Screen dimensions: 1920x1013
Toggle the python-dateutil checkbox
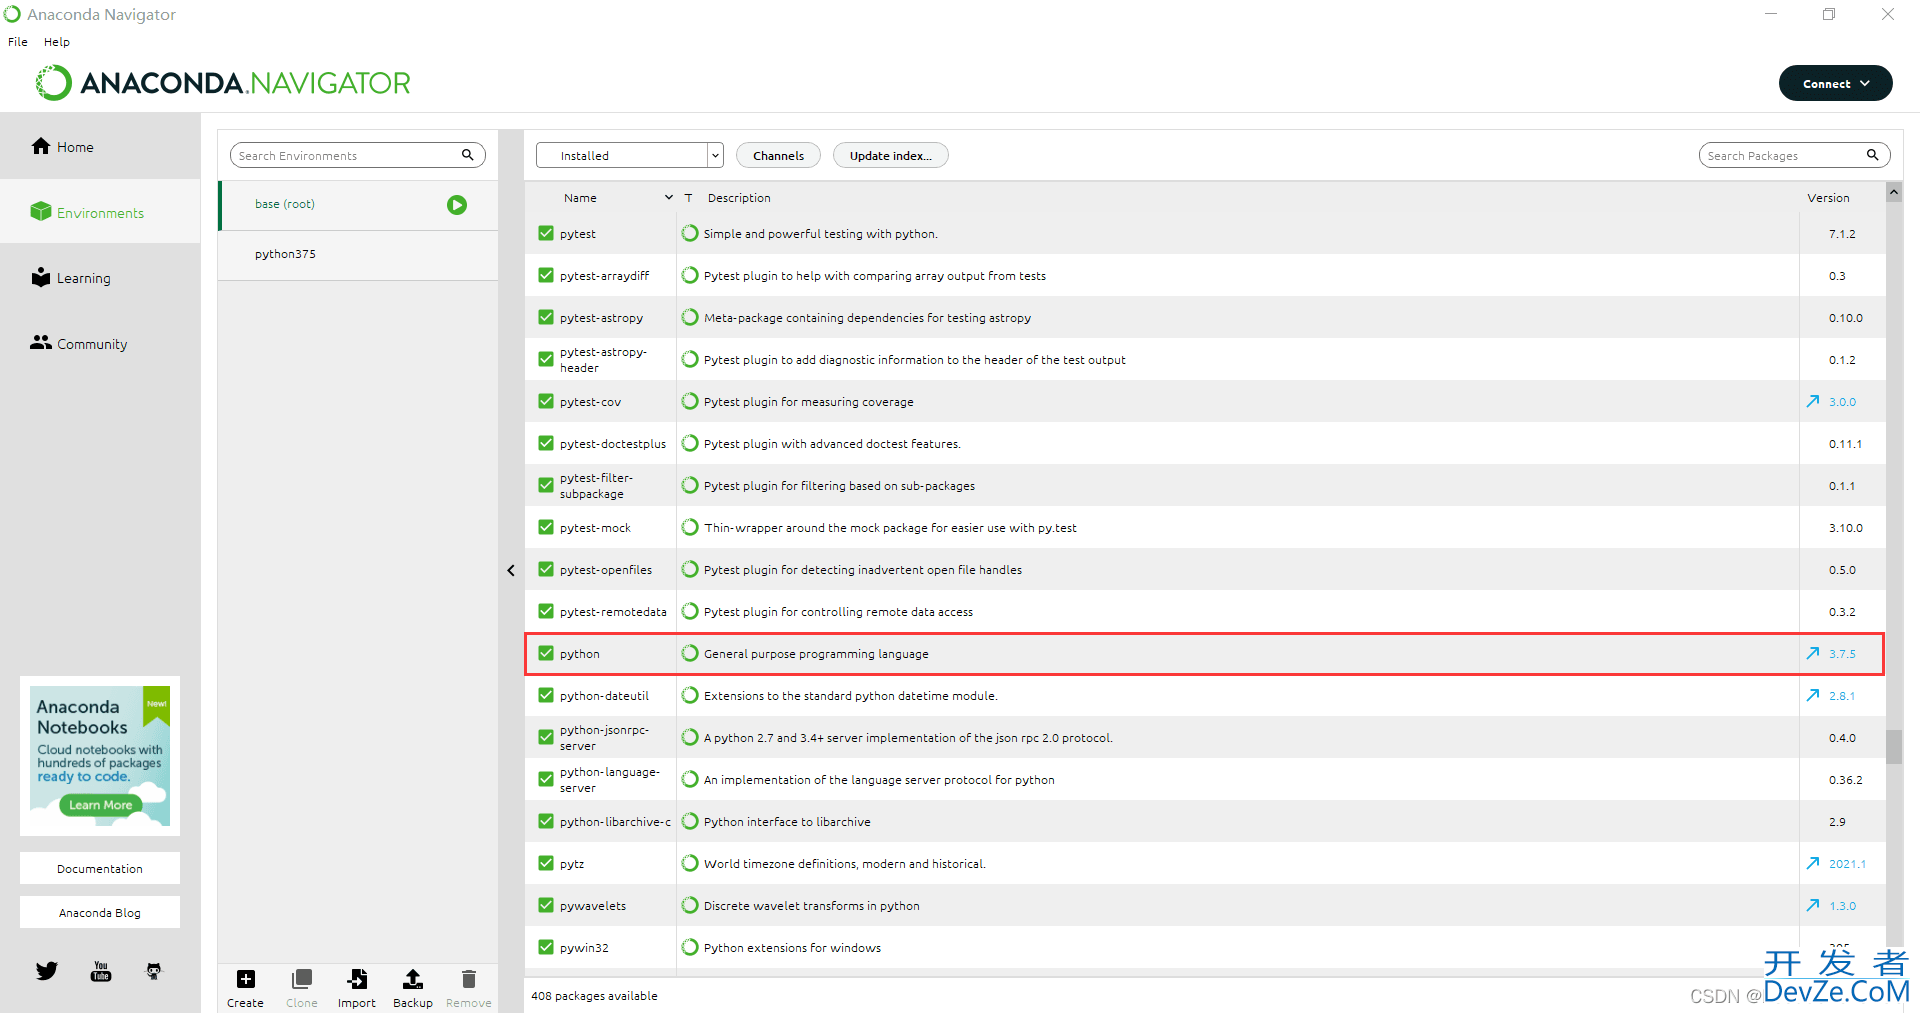coord(546,695)
